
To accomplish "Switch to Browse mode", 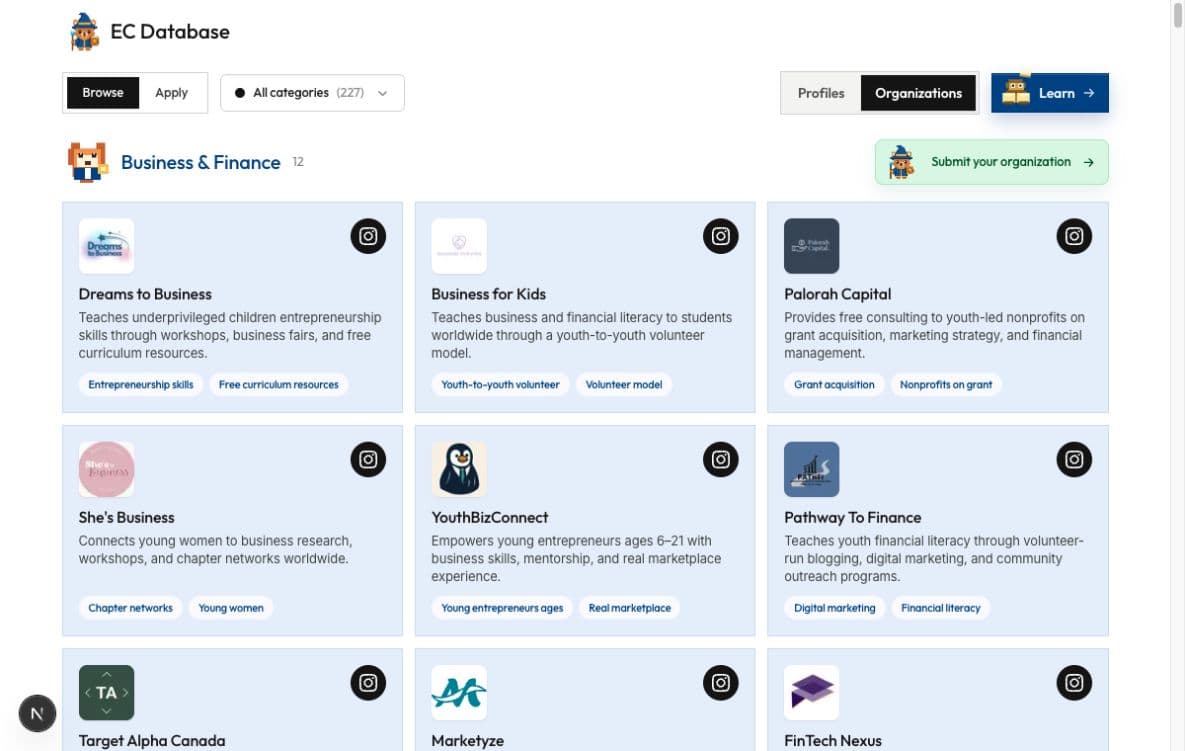I will pyautogui.click(x=103, y=93).
